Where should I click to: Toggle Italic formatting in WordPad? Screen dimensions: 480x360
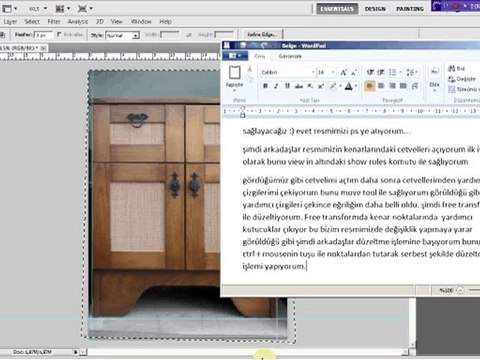pos(276,86)
